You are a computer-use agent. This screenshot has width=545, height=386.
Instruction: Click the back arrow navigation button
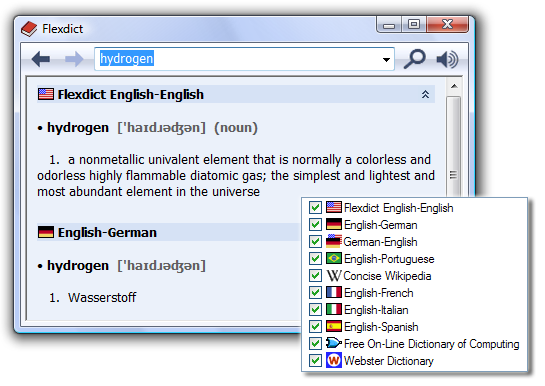[x=41, y=59]
